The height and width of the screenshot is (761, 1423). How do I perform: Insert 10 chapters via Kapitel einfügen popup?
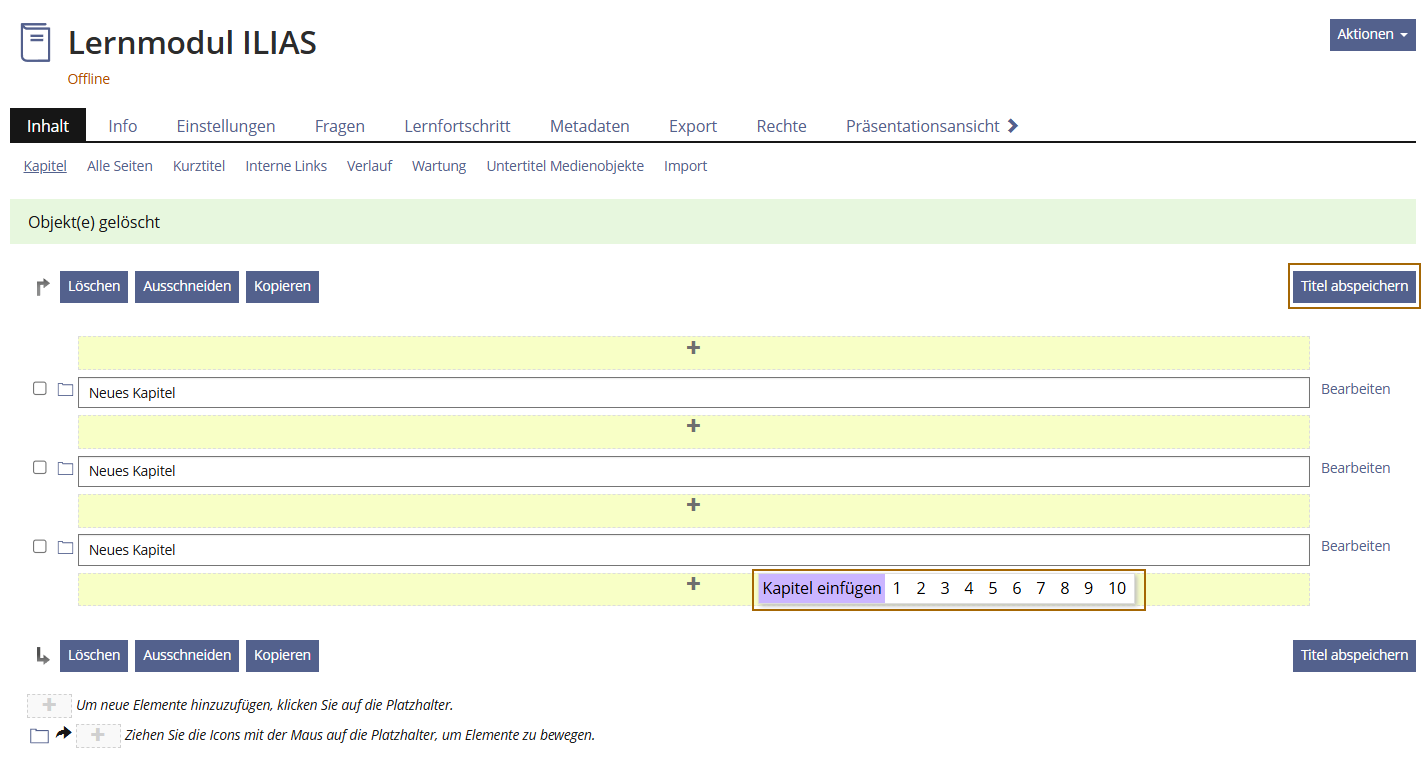[x=1117, y=588]
